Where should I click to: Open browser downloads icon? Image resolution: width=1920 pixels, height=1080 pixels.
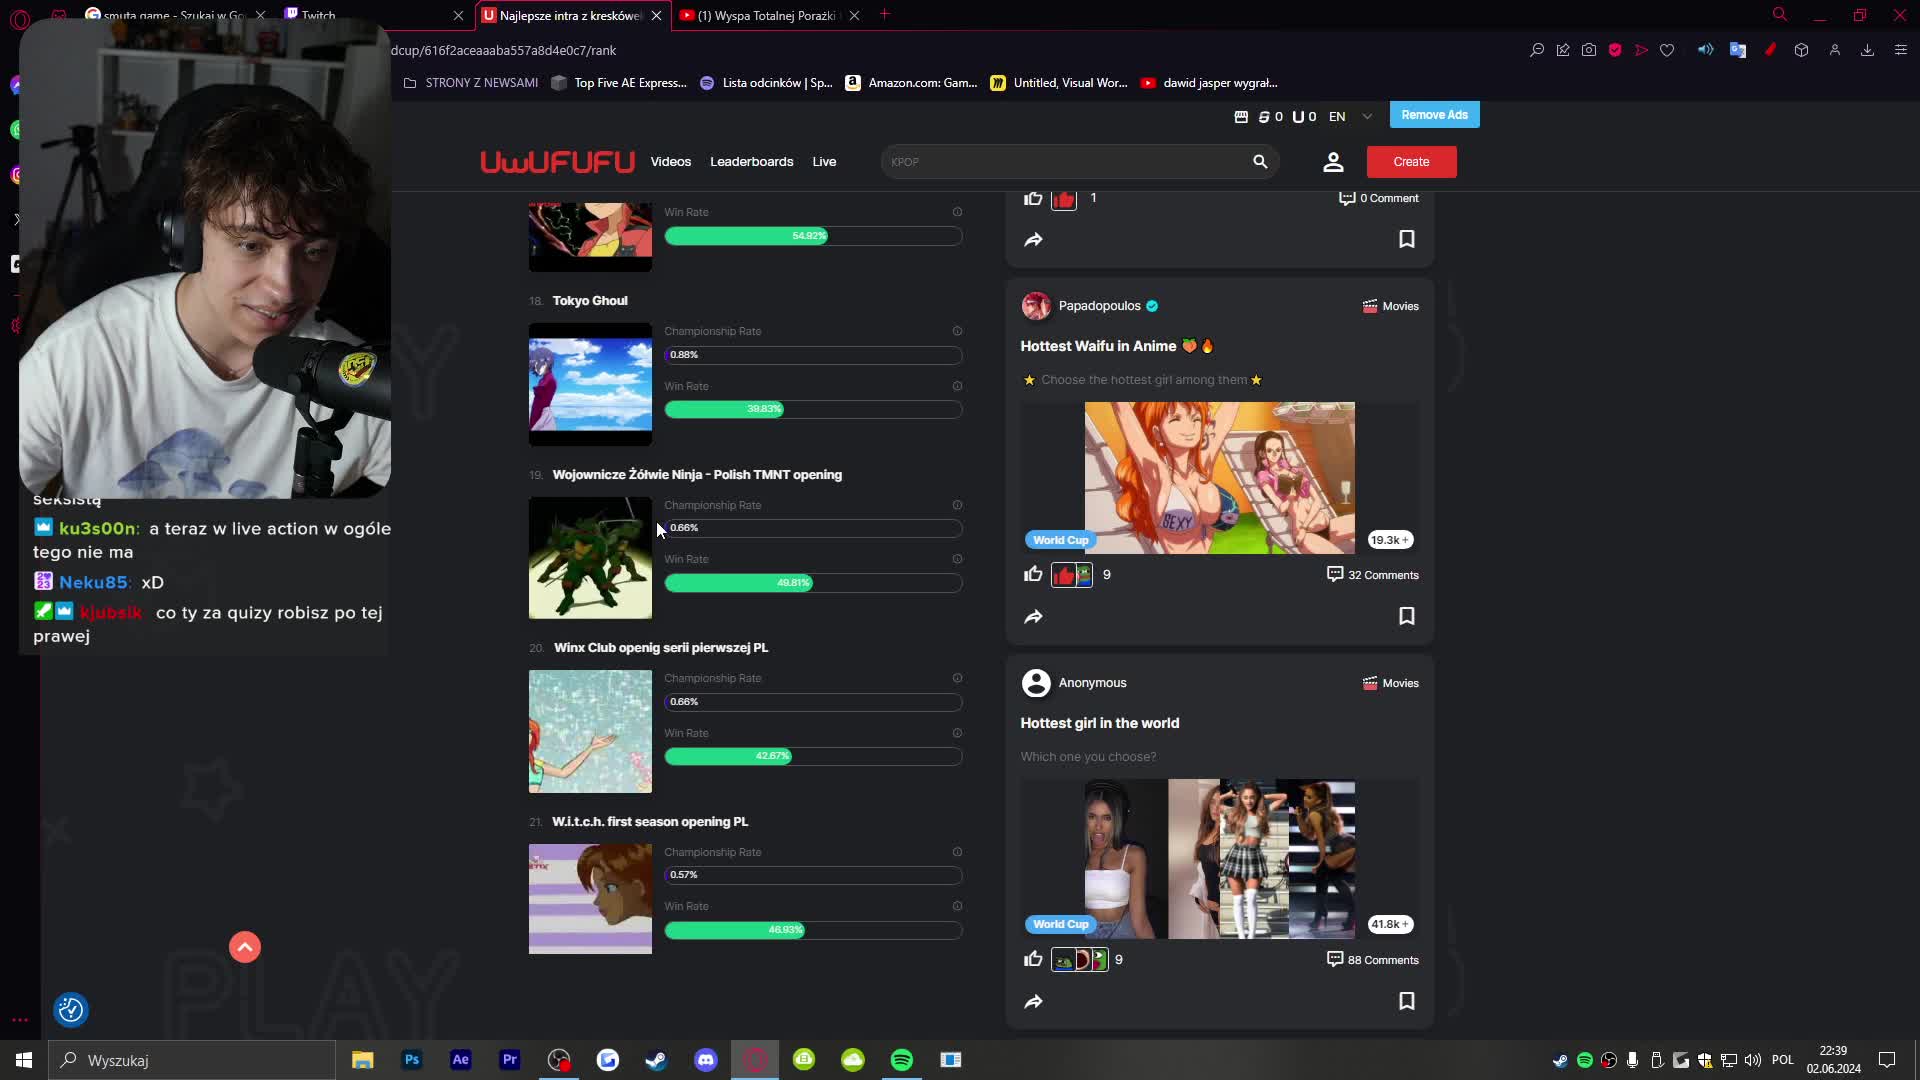click(x=1867, y=50)
